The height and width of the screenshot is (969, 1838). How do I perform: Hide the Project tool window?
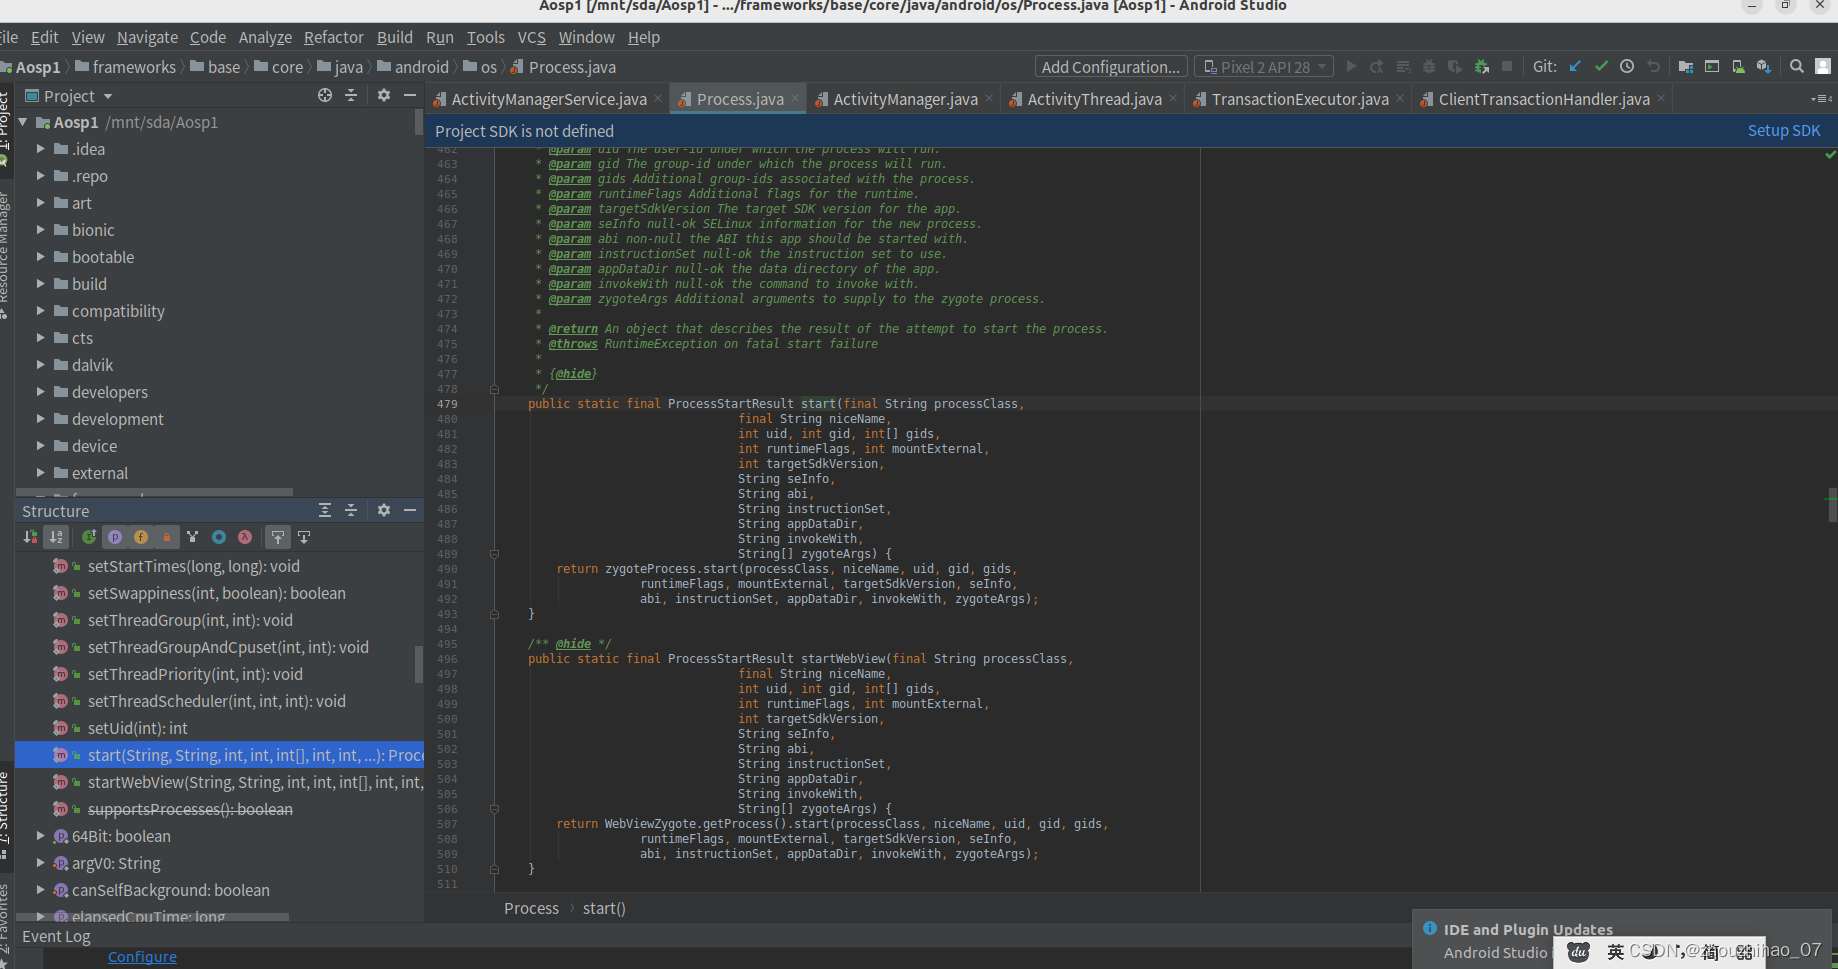[x=410, y=95]
